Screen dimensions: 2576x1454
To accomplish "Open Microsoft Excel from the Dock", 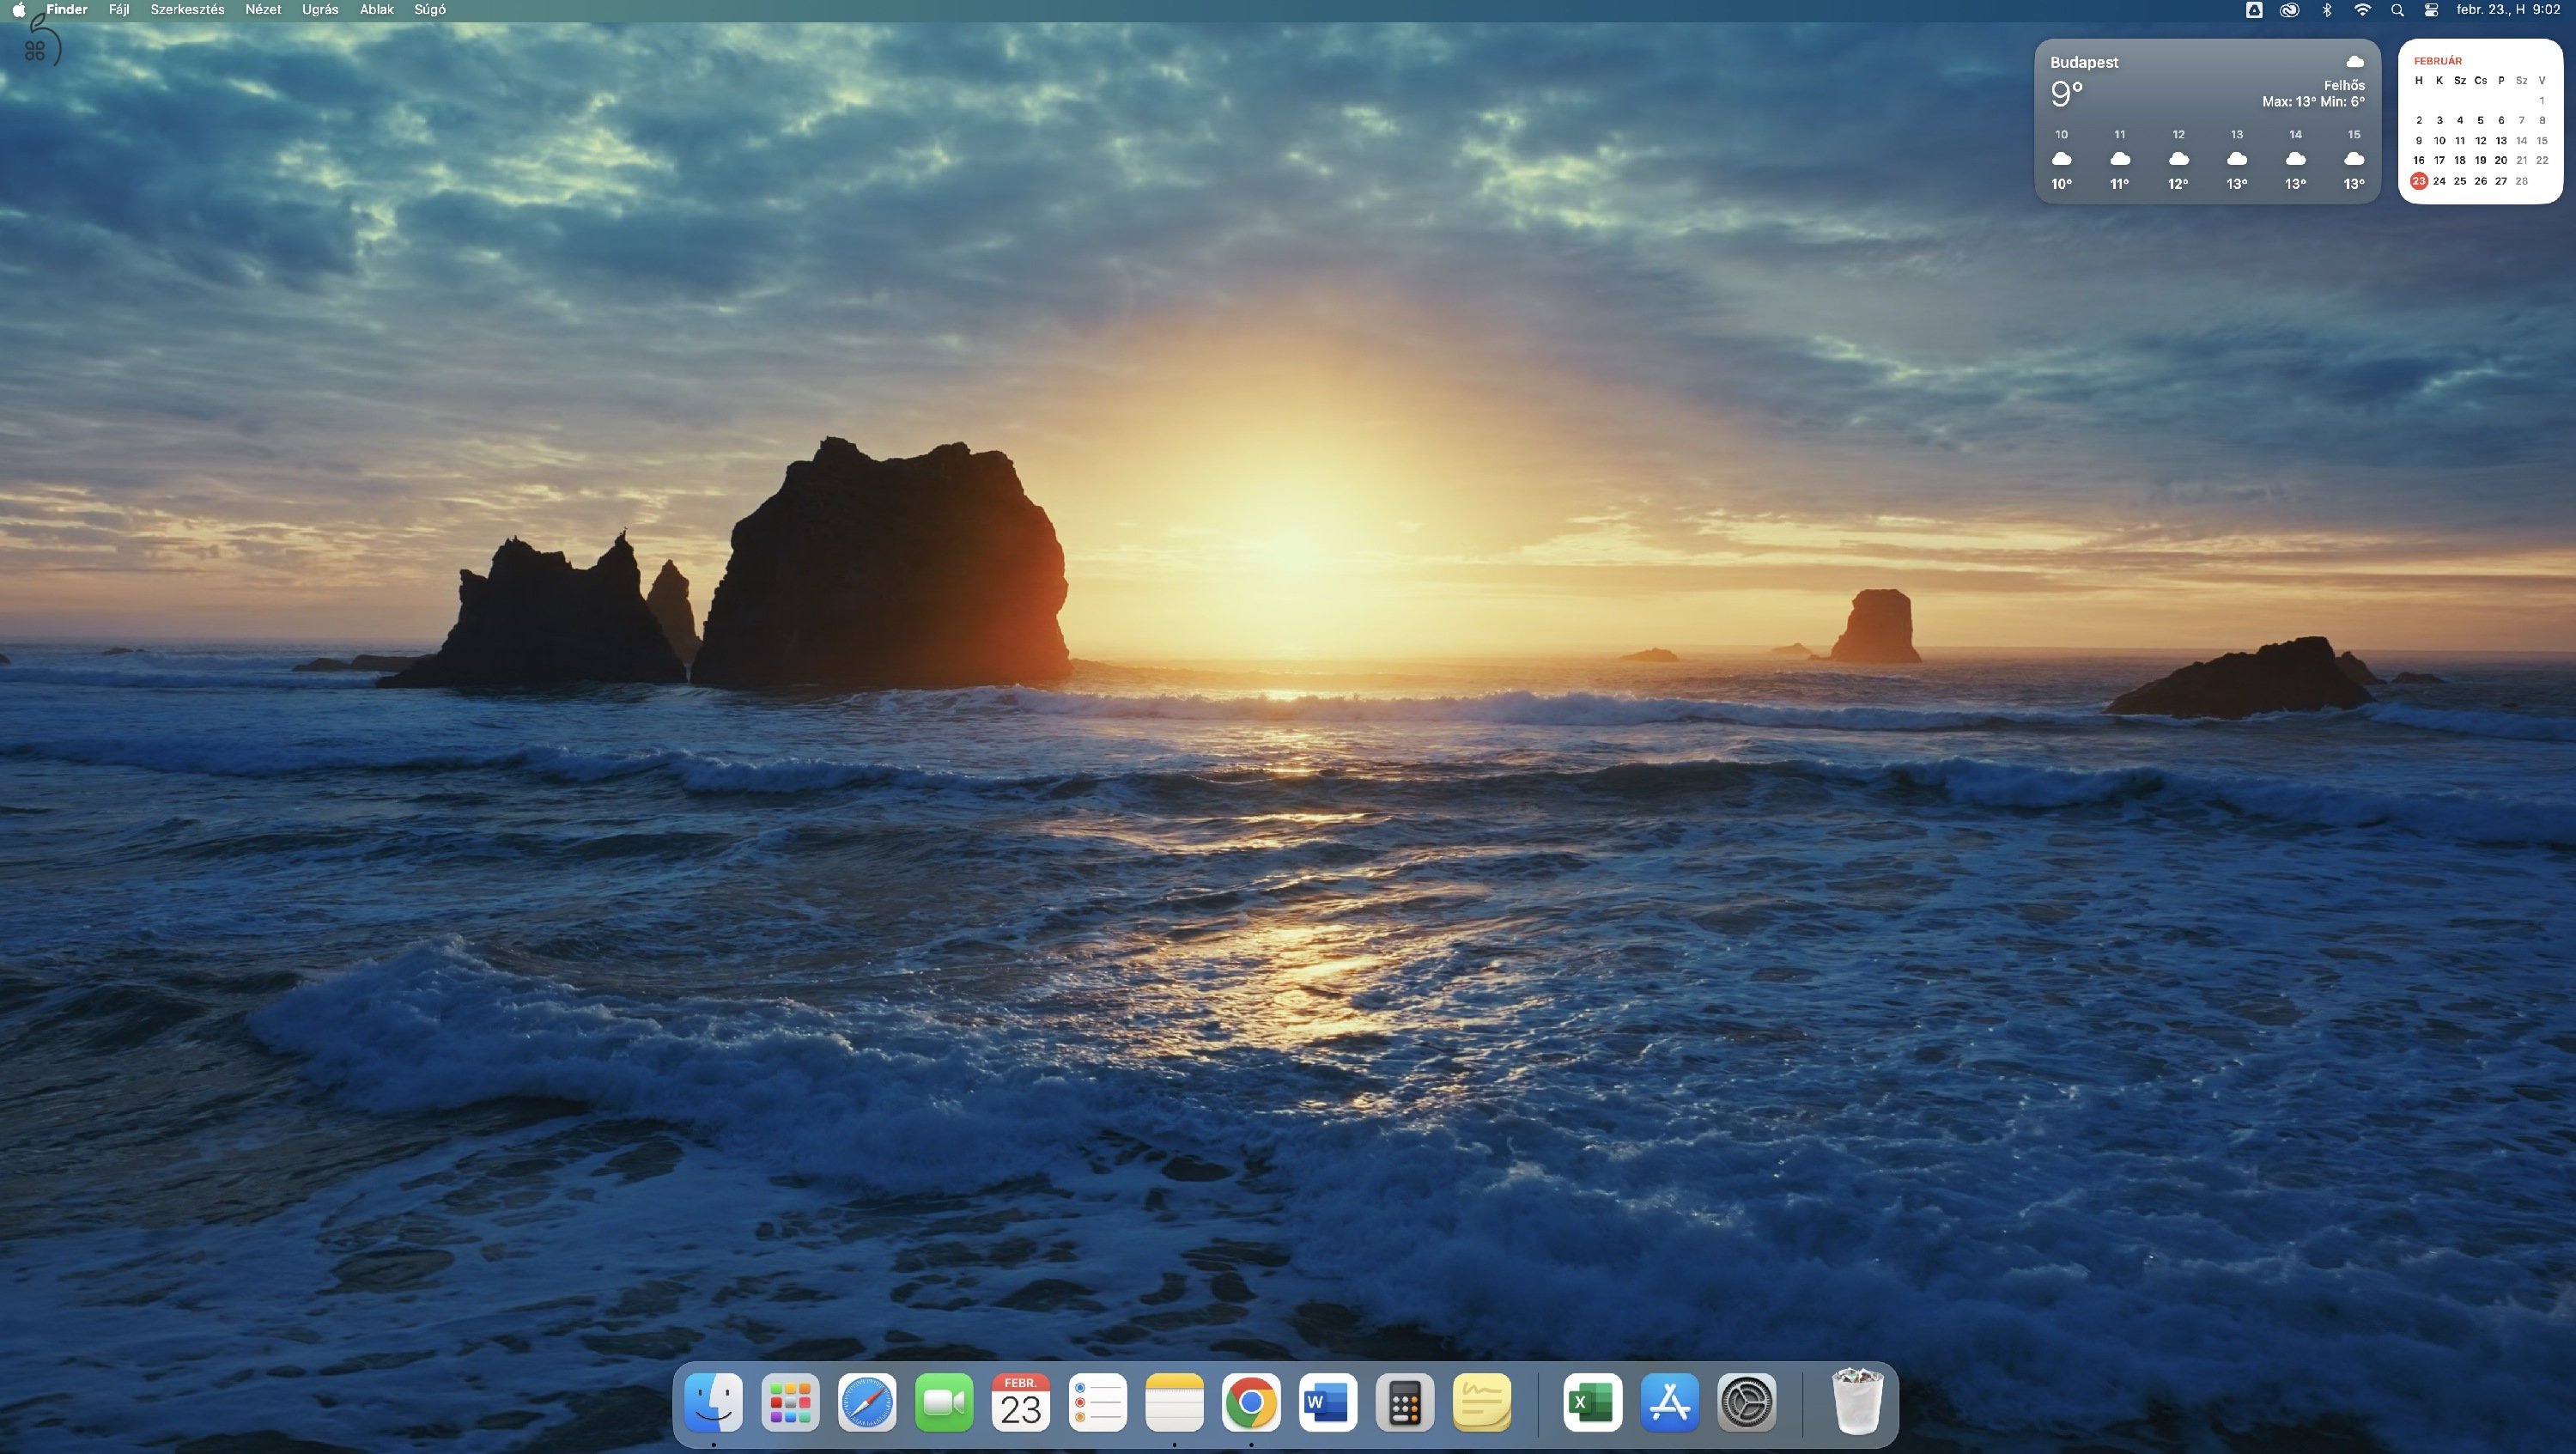I will [x=1591, y=1403].
